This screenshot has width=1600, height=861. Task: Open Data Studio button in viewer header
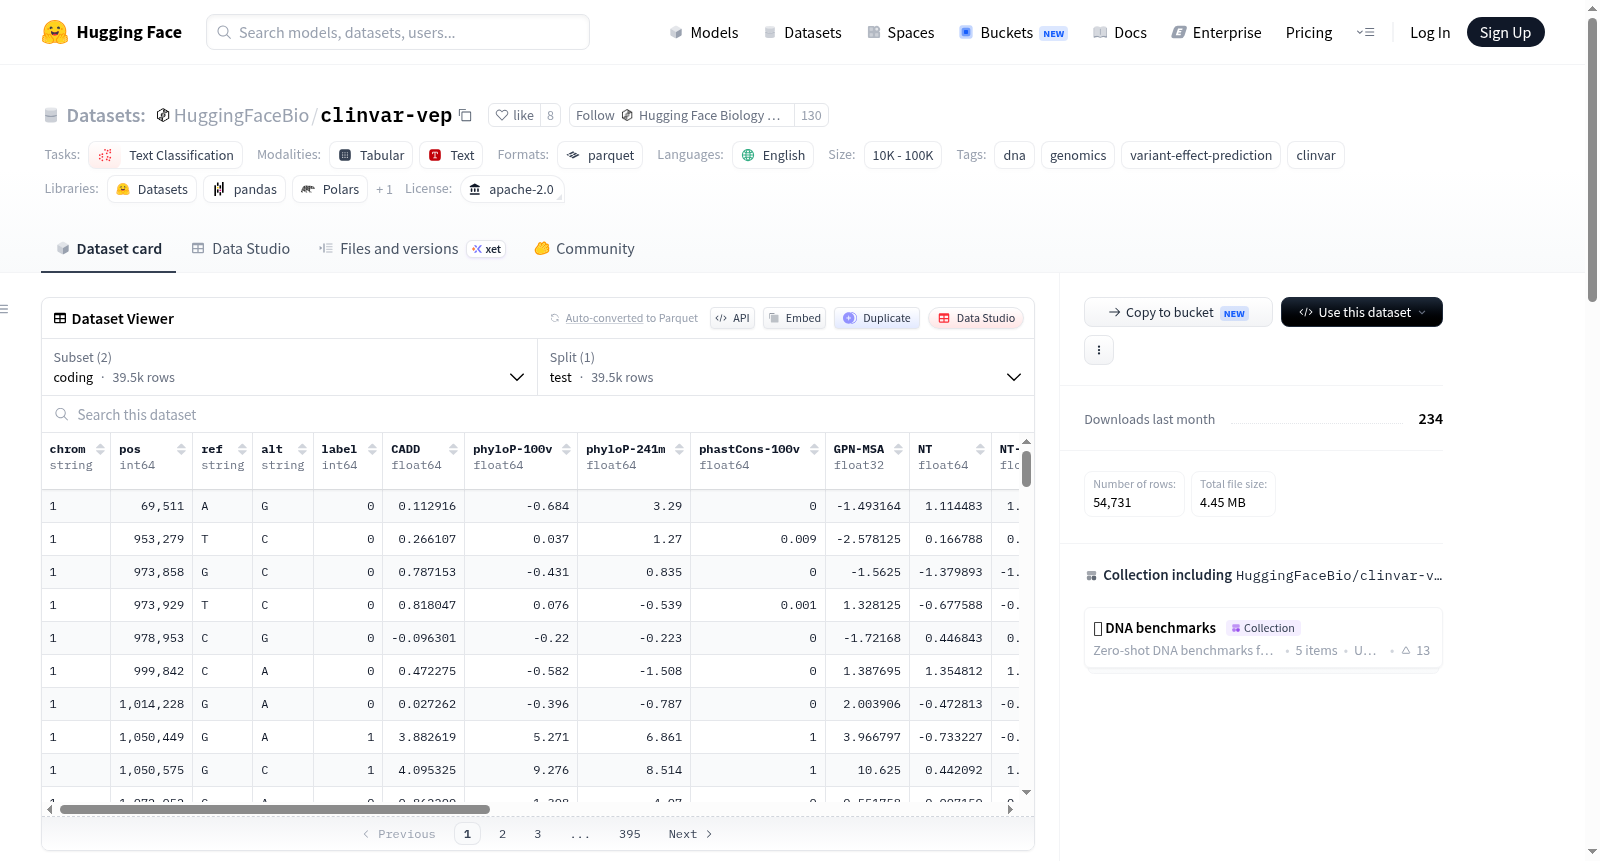(x=976, y=318)
